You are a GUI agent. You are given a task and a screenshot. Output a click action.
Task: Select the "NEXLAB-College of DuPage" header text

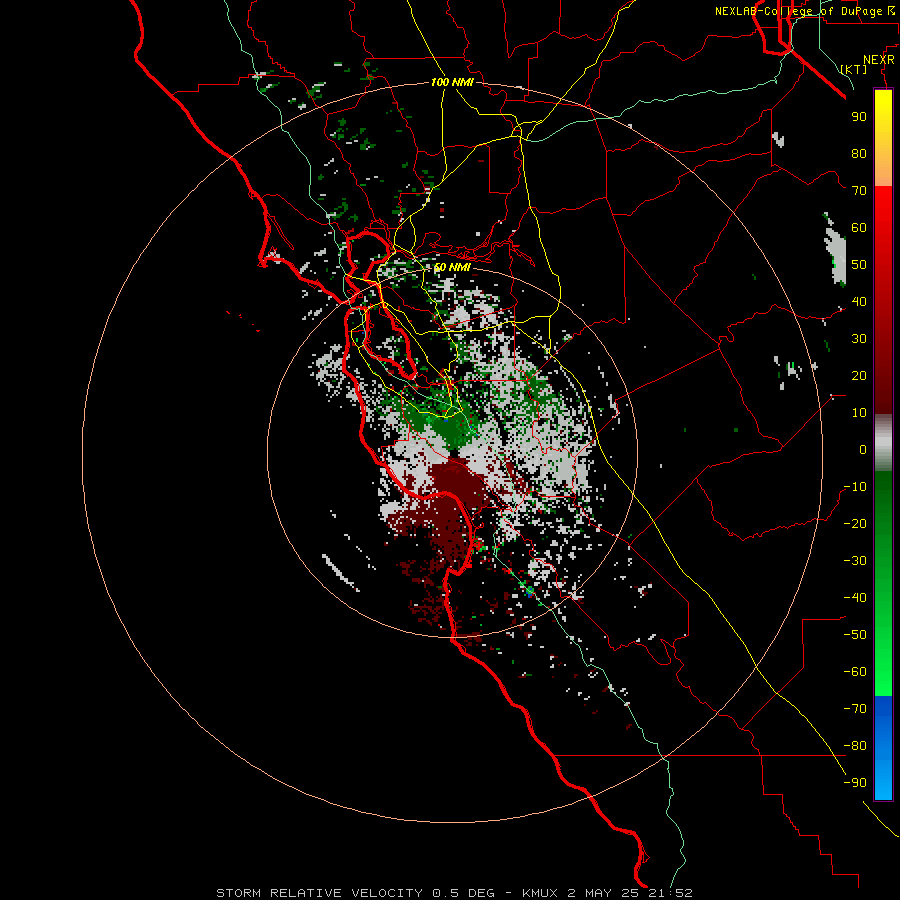(x=798, y=11)
